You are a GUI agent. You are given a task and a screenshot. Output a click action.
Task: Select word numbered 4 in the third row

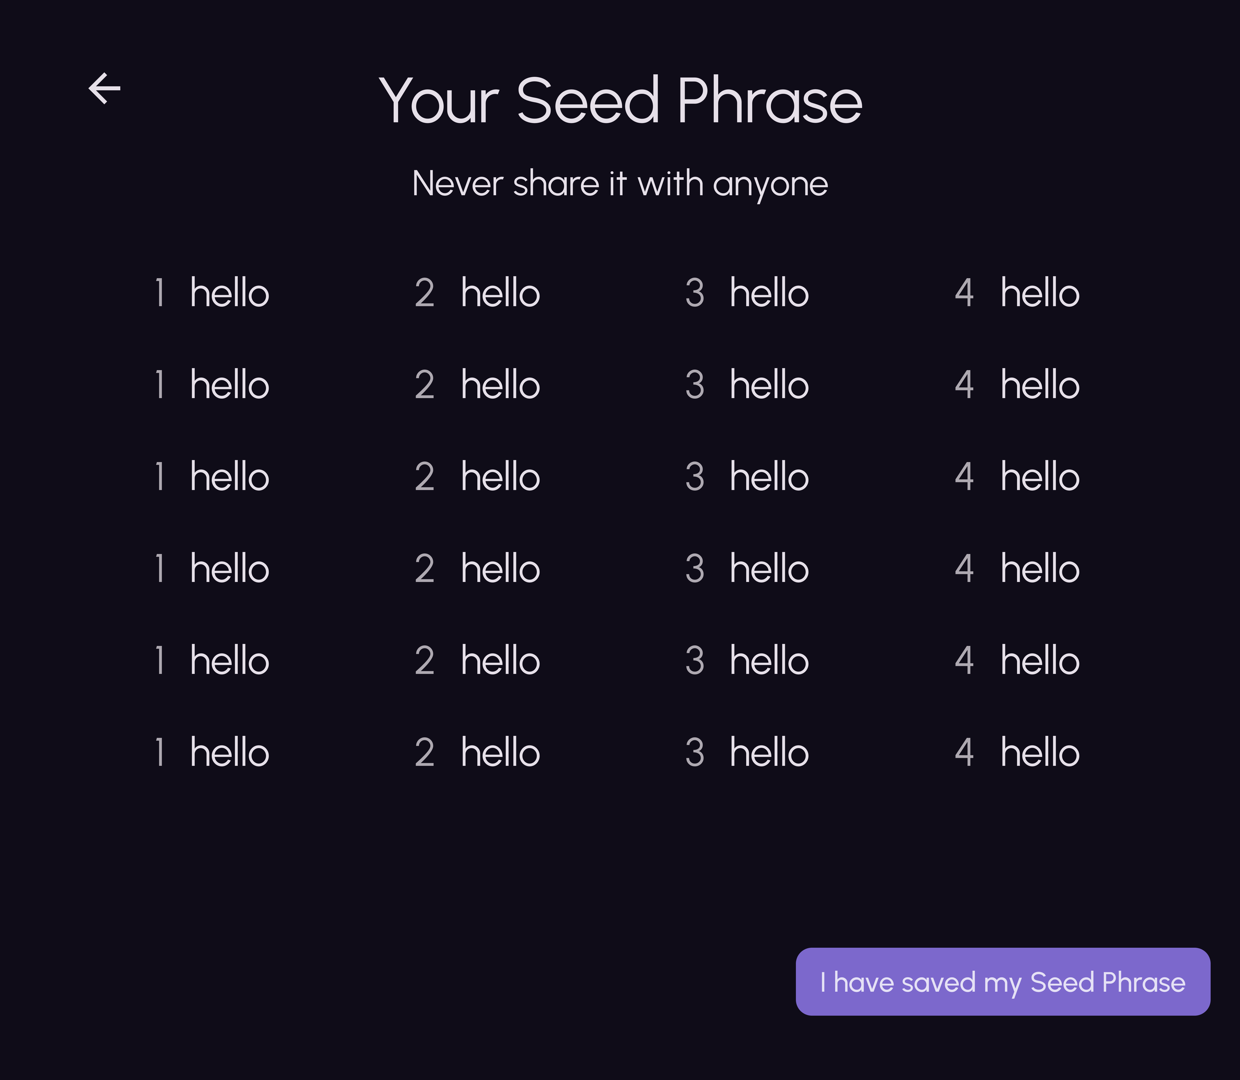click(x=1017, y=477)
